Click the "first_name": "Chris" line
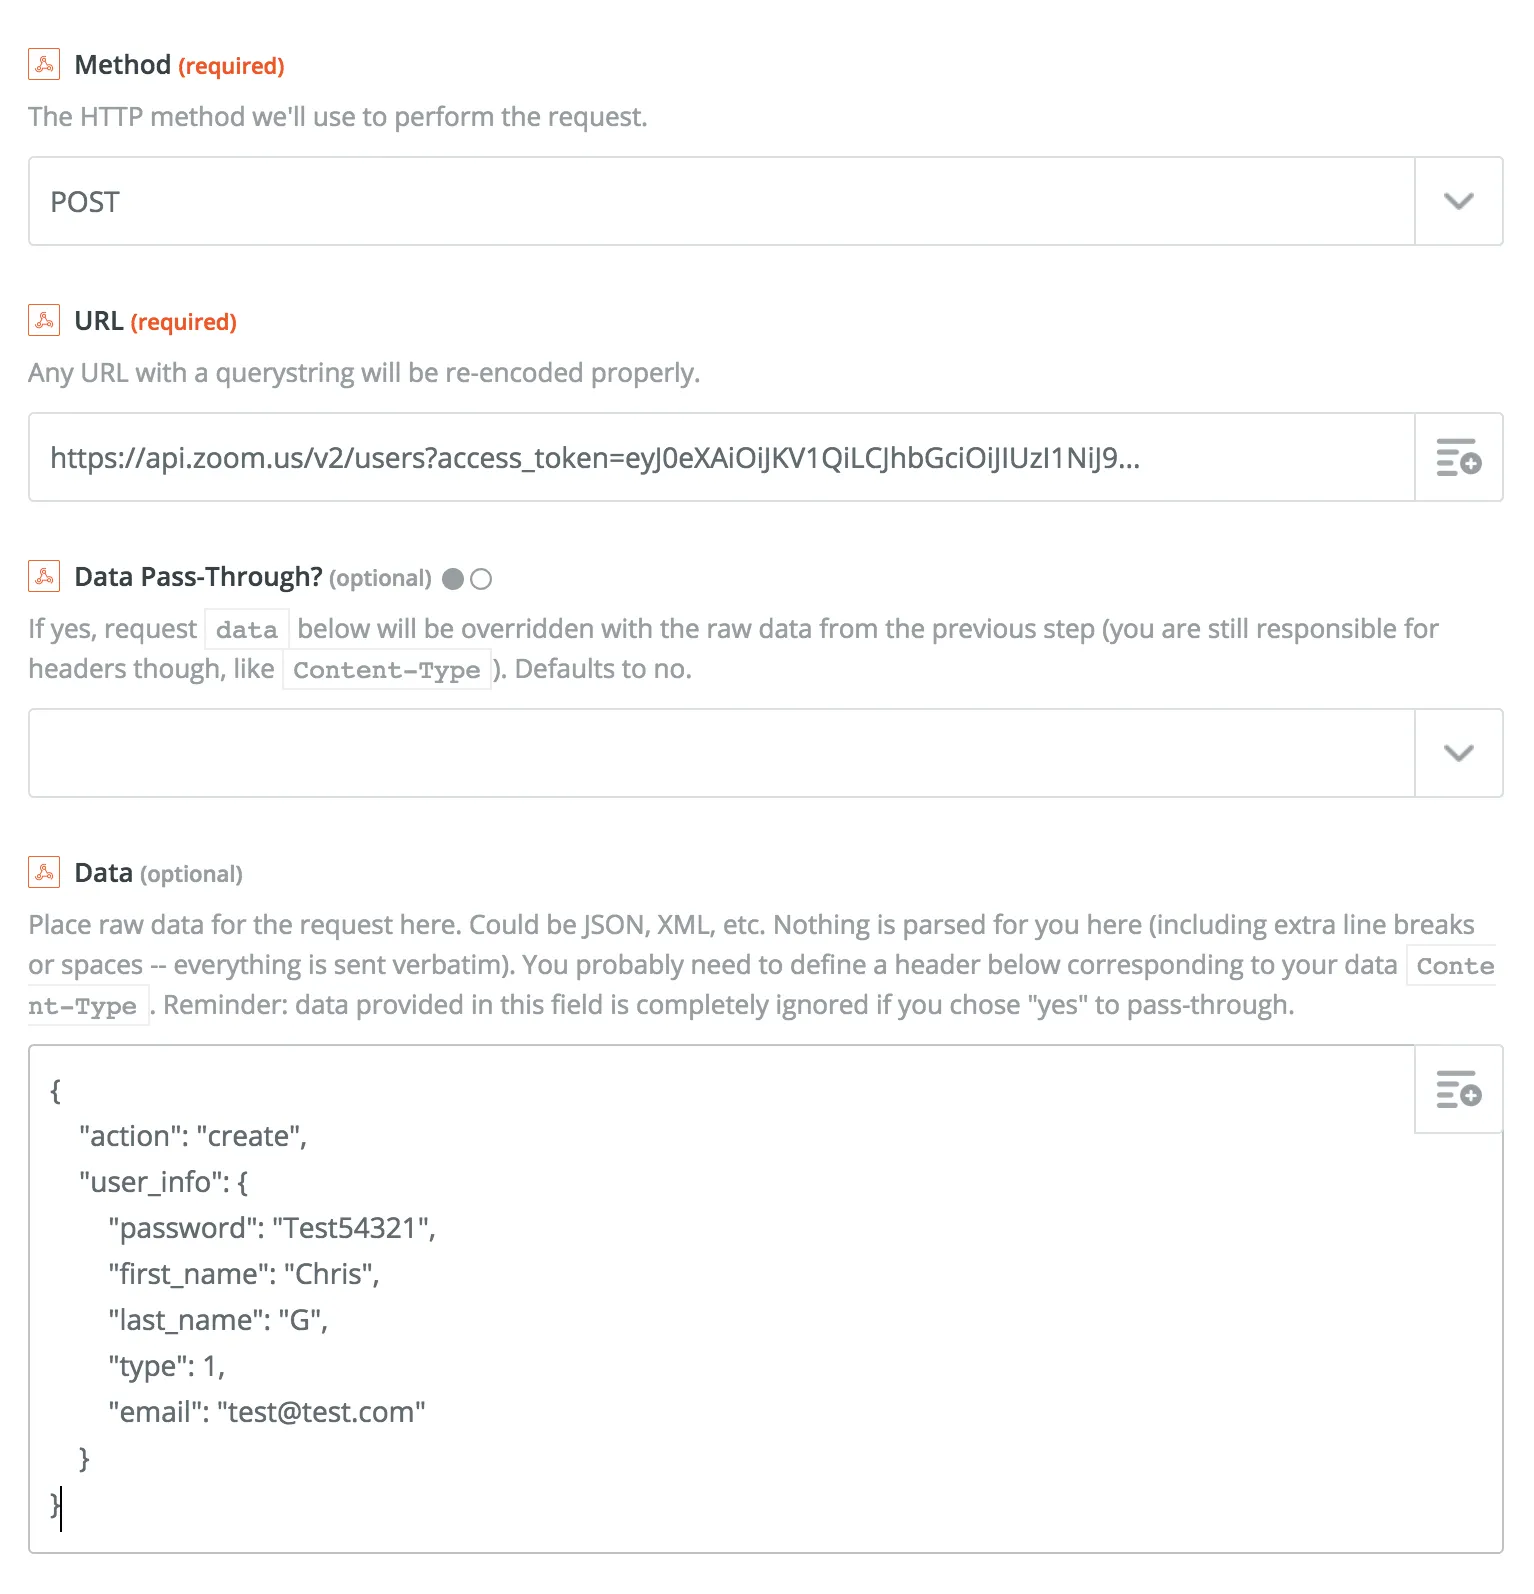 244,1274
